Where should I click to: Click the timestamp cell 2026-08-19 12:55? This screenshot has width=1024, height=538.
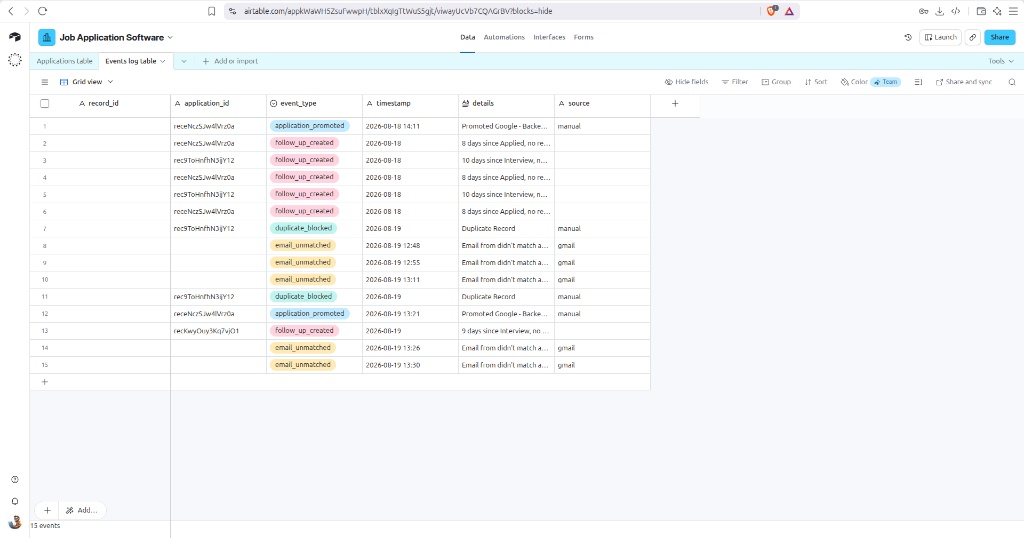[410, 262]
